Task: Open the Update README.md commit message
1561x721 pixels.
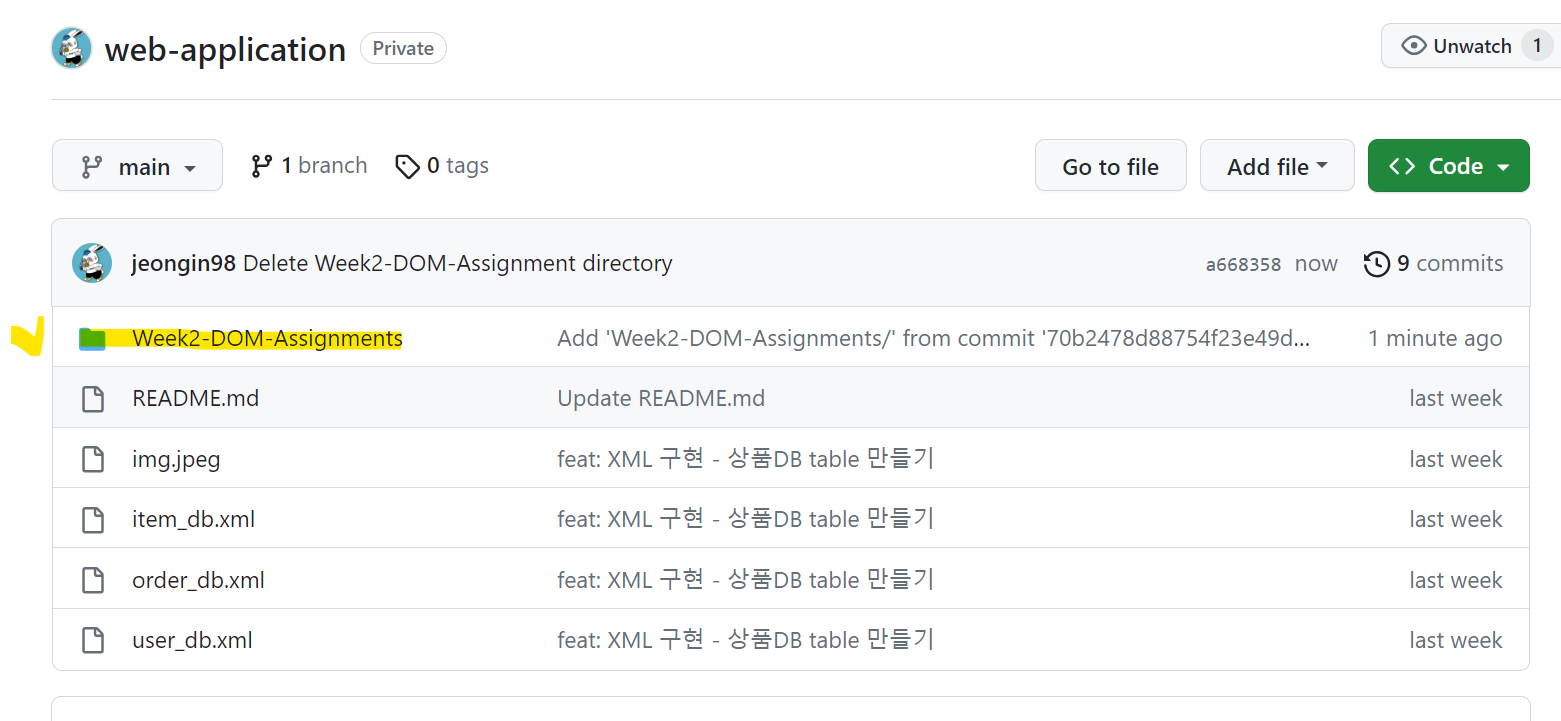Action: coord(661,399)
